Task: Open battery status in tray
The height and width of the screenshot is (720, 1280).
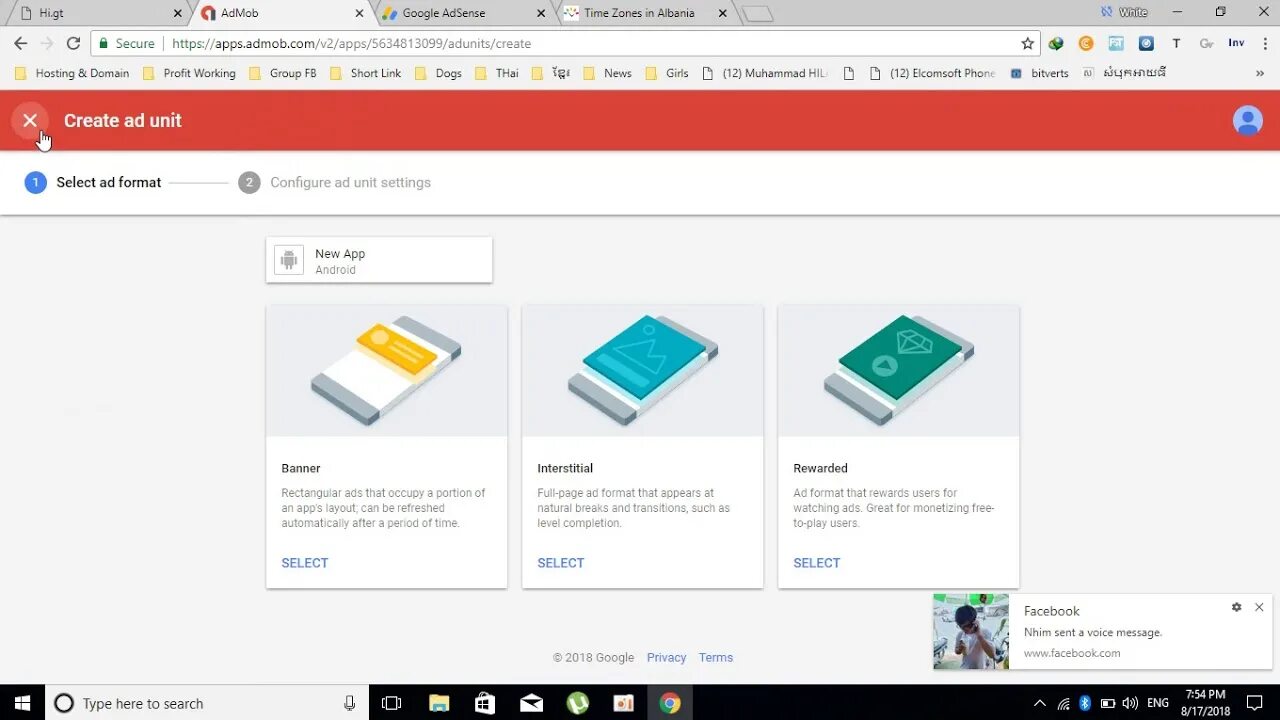Action: 1108,703
